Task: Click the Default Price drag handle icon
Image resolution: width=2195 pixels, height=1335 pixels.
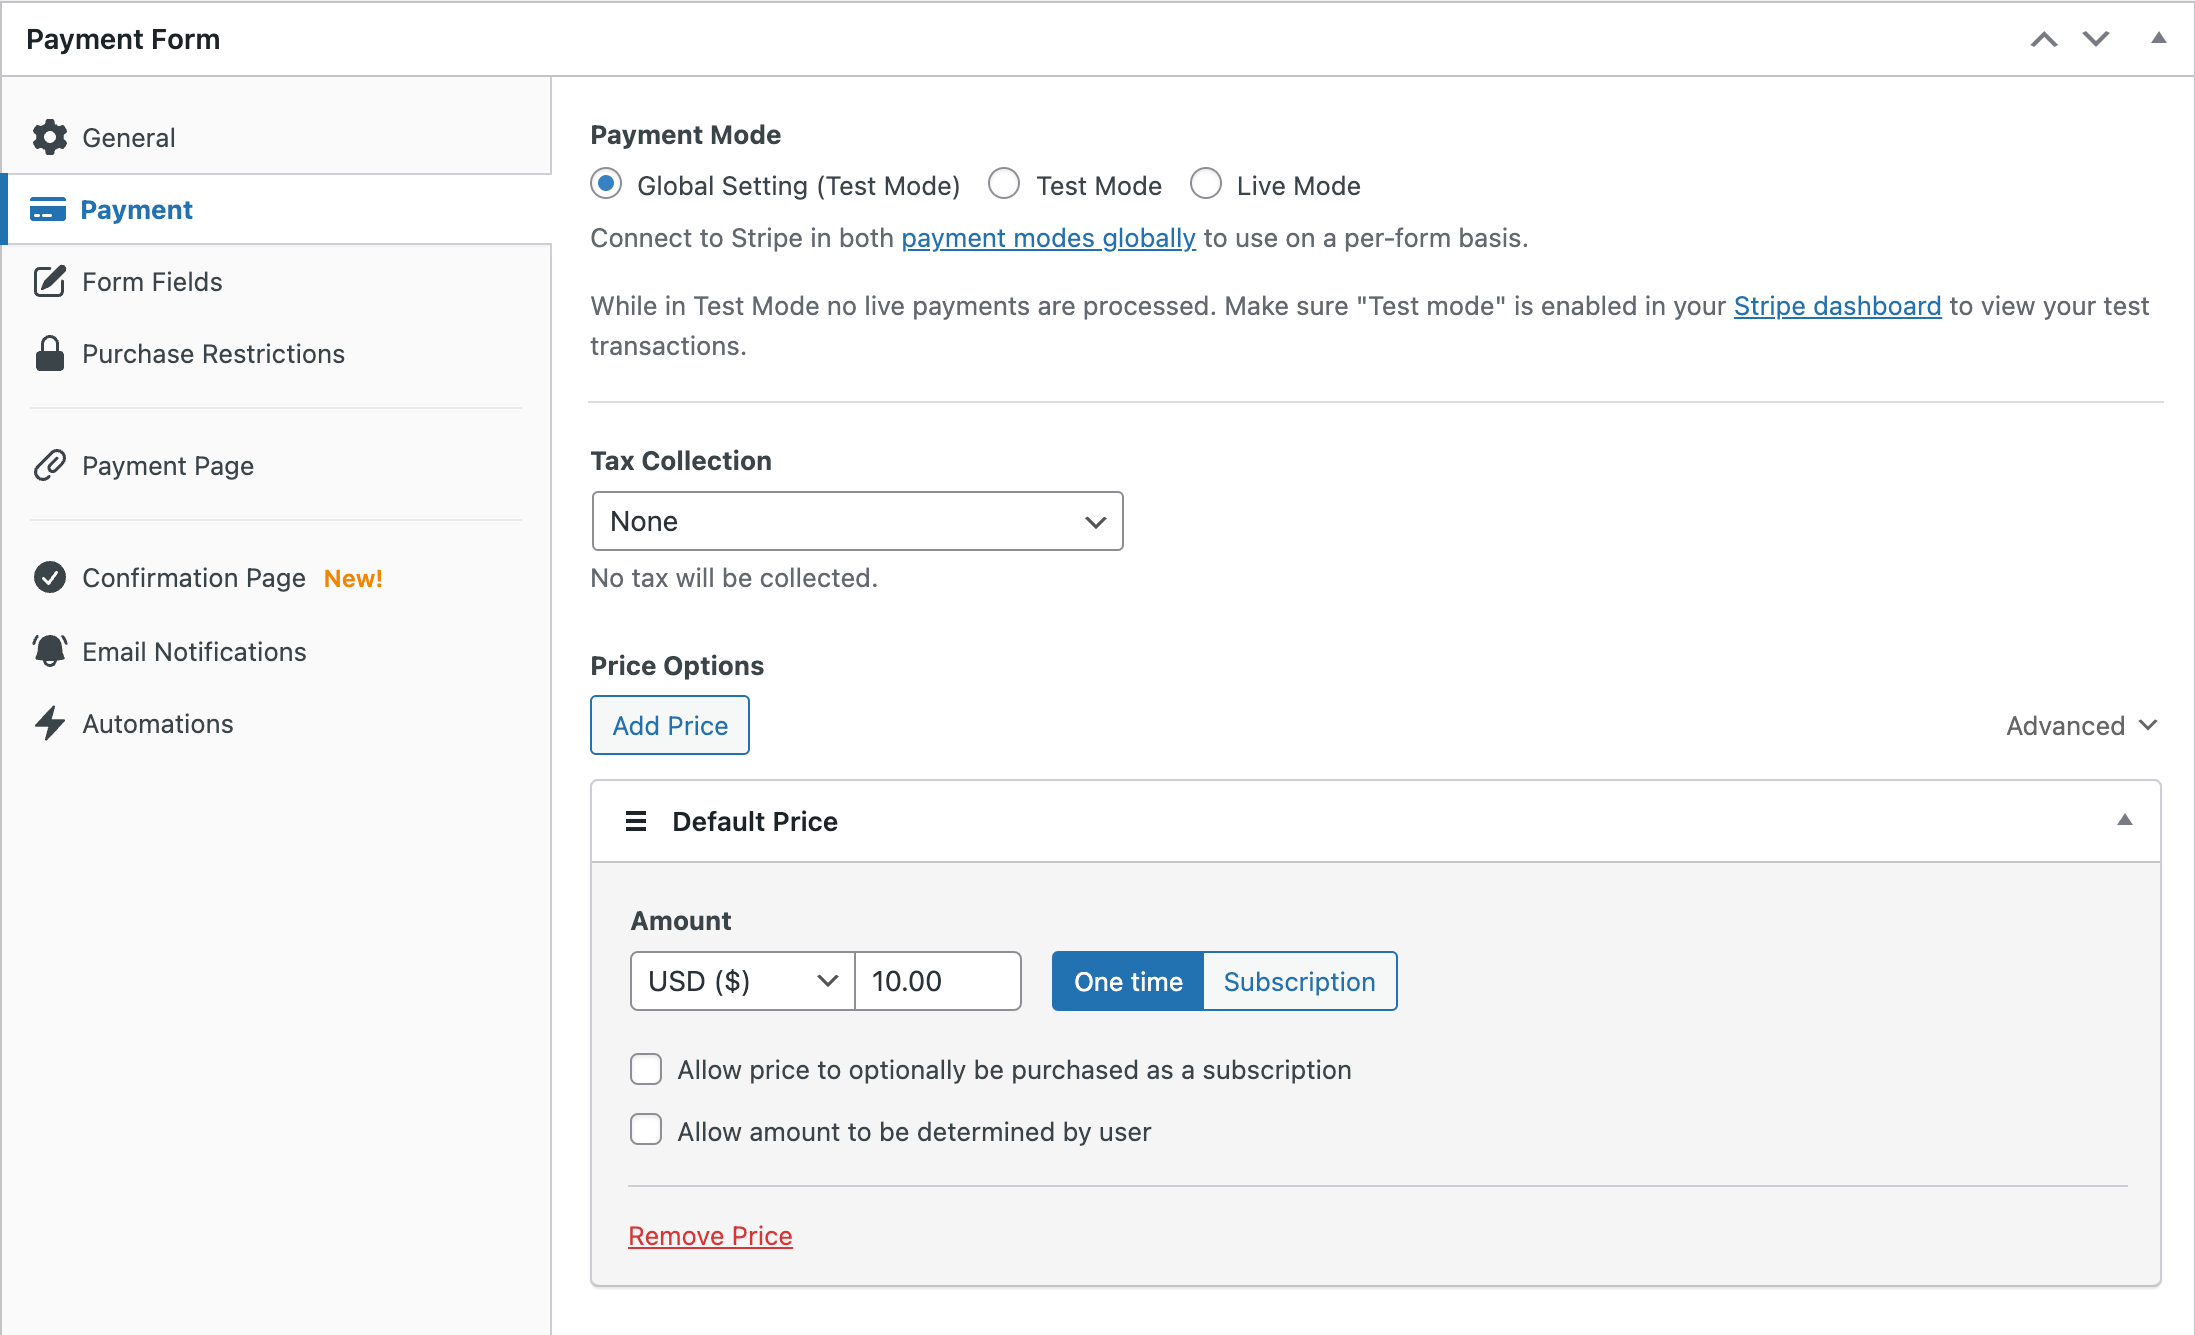Action: click(x=636, y=821)
